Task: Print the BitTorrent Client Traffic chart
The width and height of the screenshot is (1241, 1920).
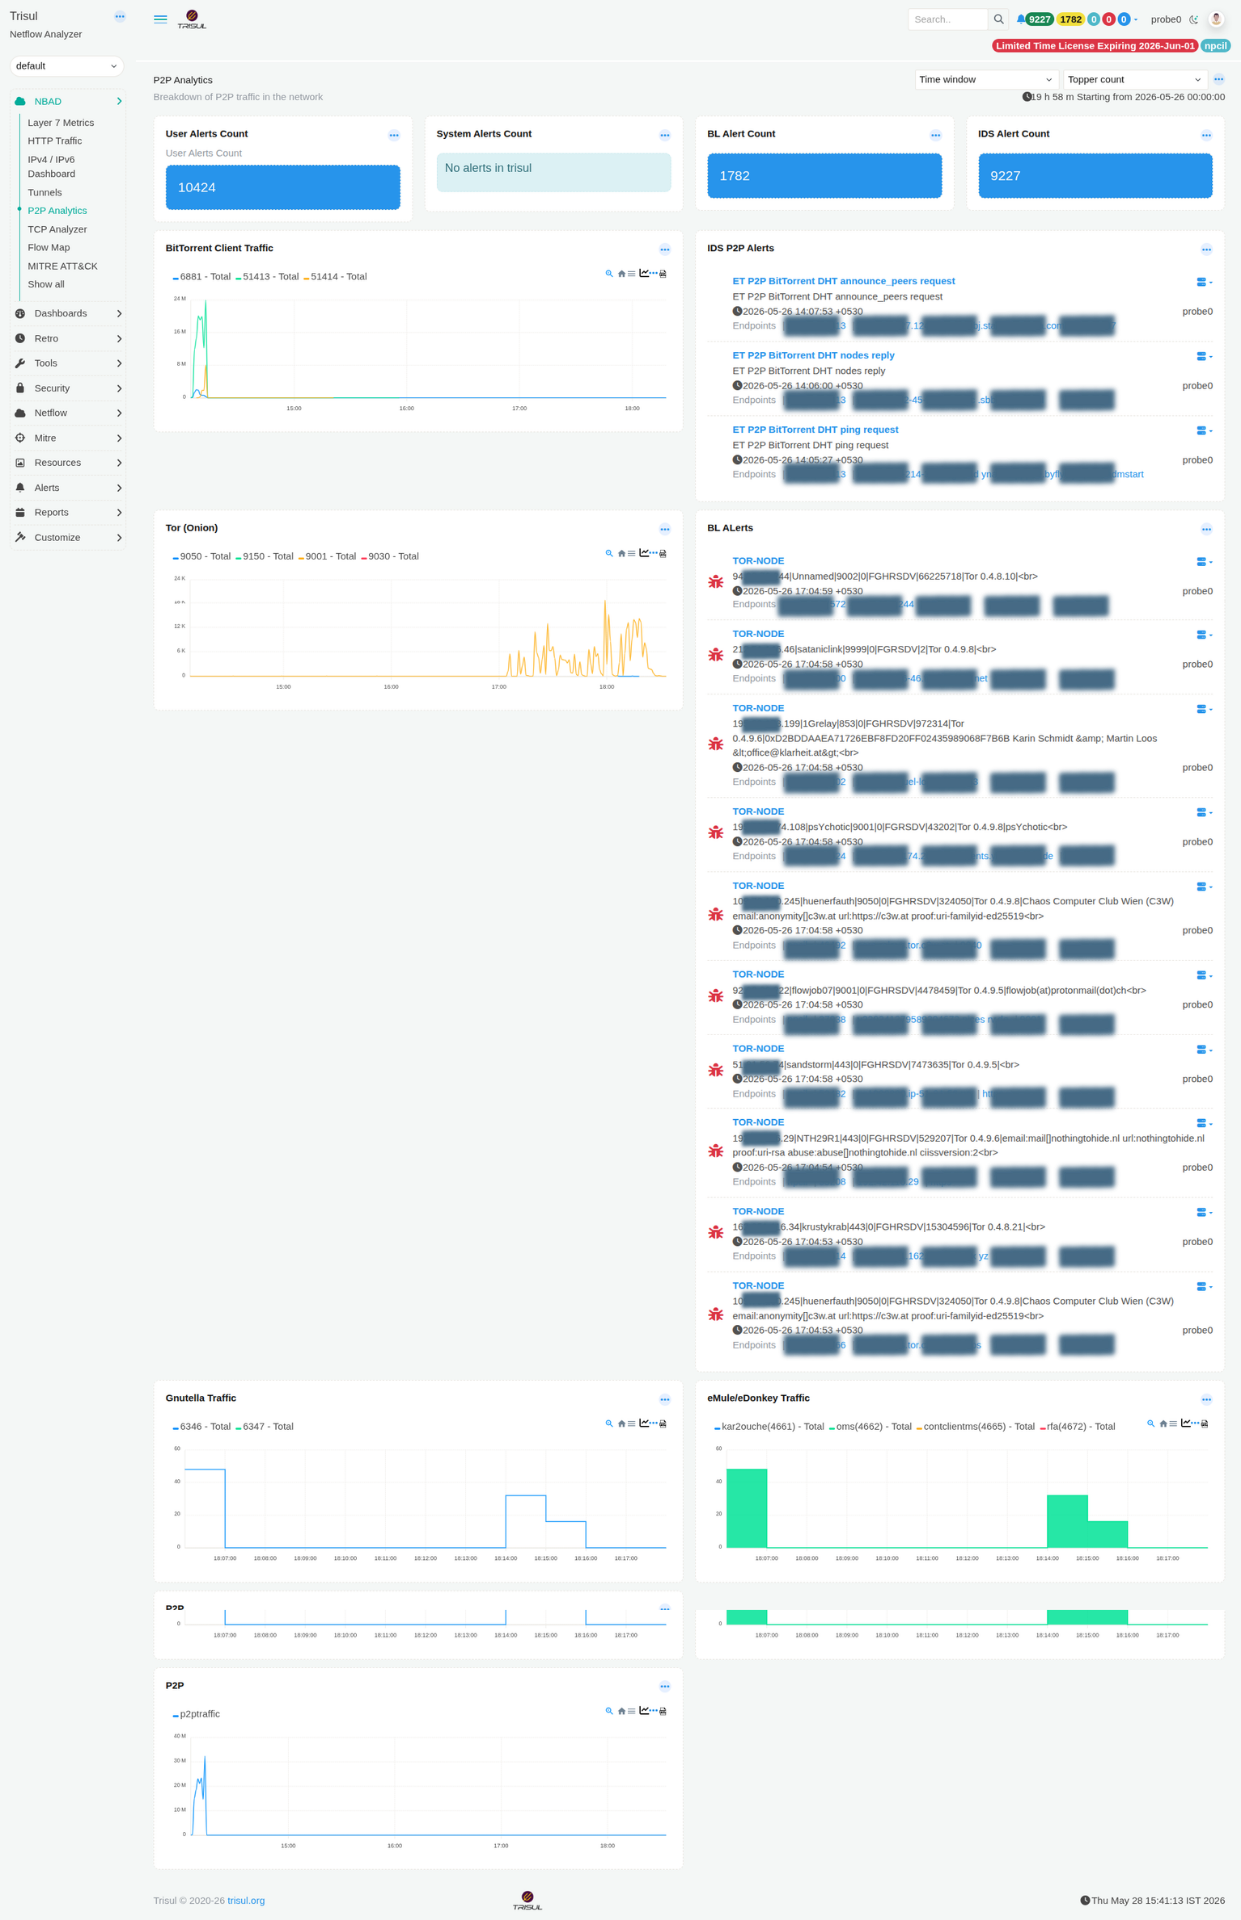Action: click(663, 273)
